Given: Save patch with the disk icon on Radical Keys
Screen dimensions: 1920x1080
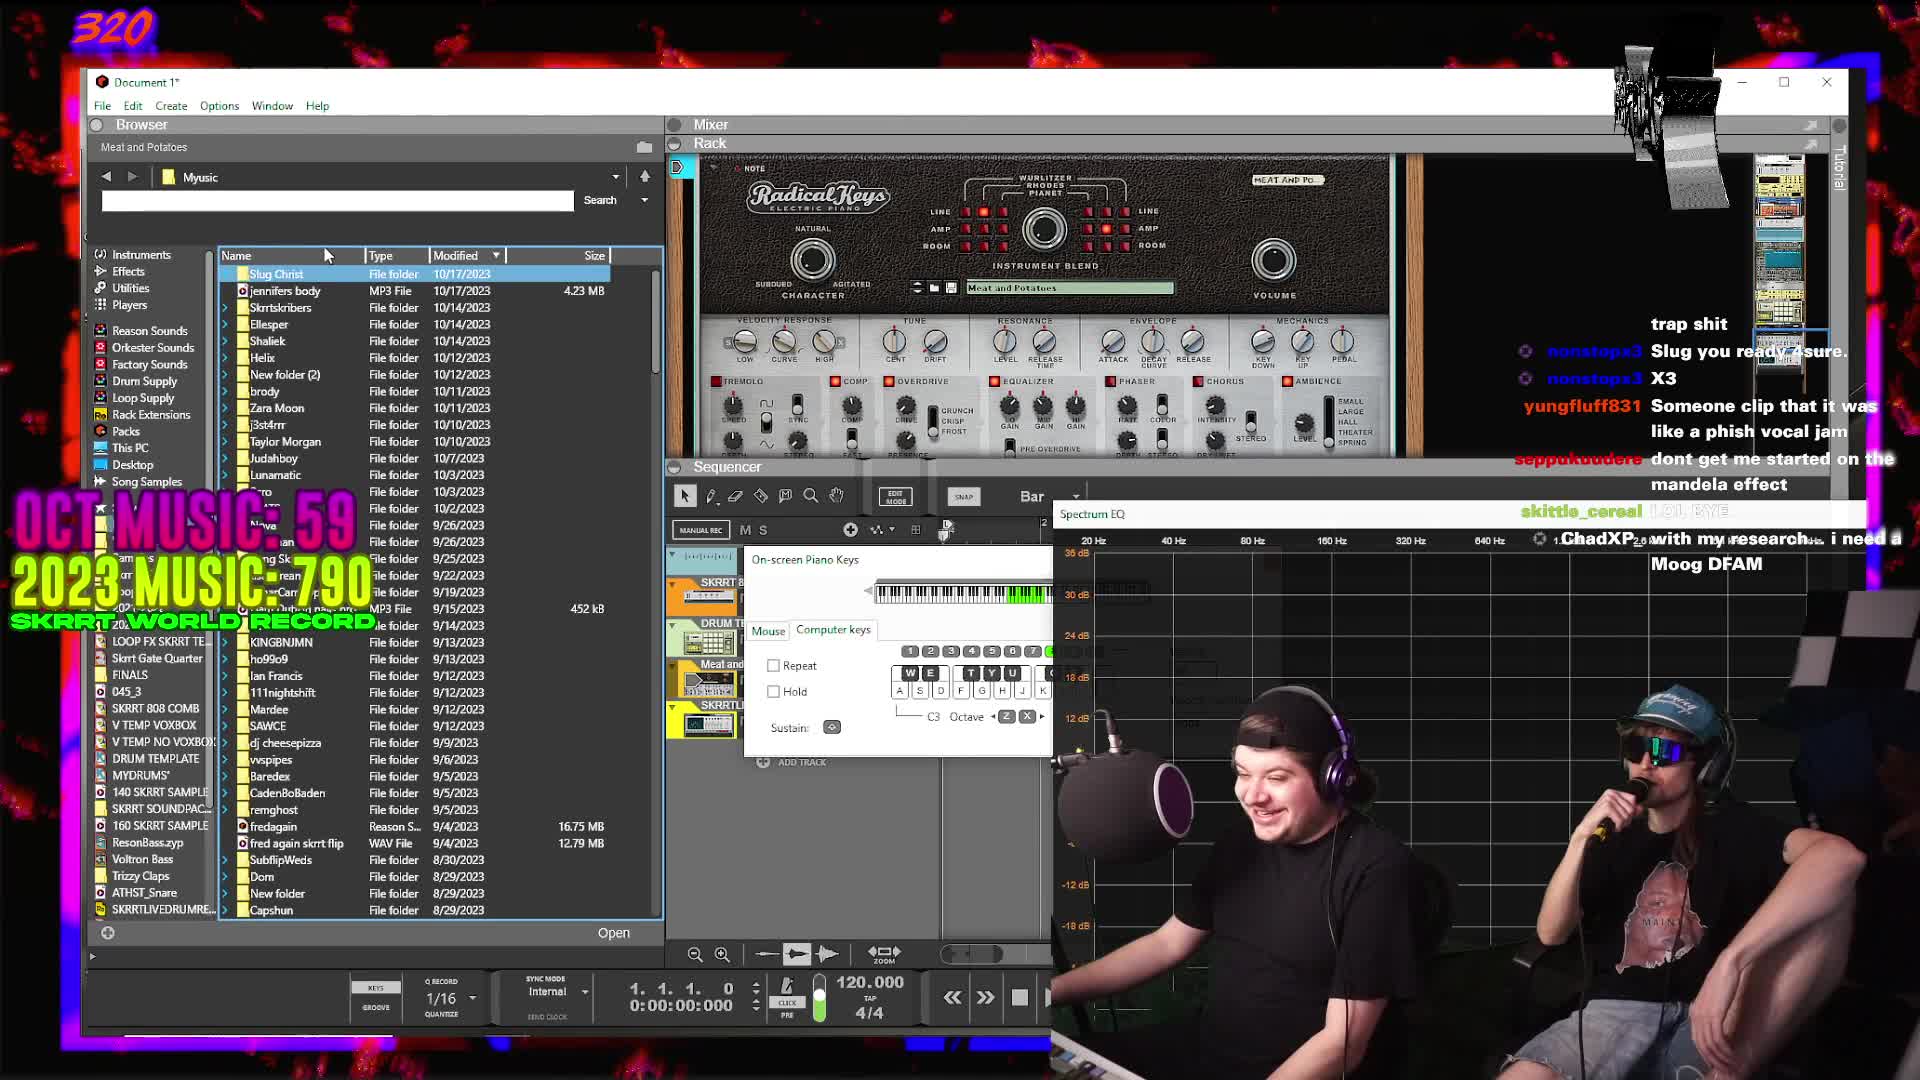Looking at the screenshot, I should tap(951, 288).
